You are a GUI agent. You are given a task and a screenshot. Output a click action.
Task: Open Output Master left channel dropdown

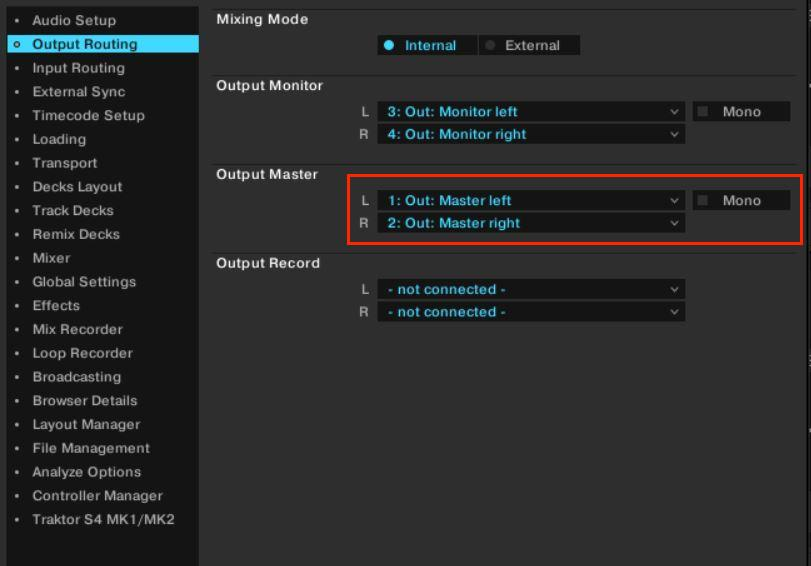click(x=531, y=201)
